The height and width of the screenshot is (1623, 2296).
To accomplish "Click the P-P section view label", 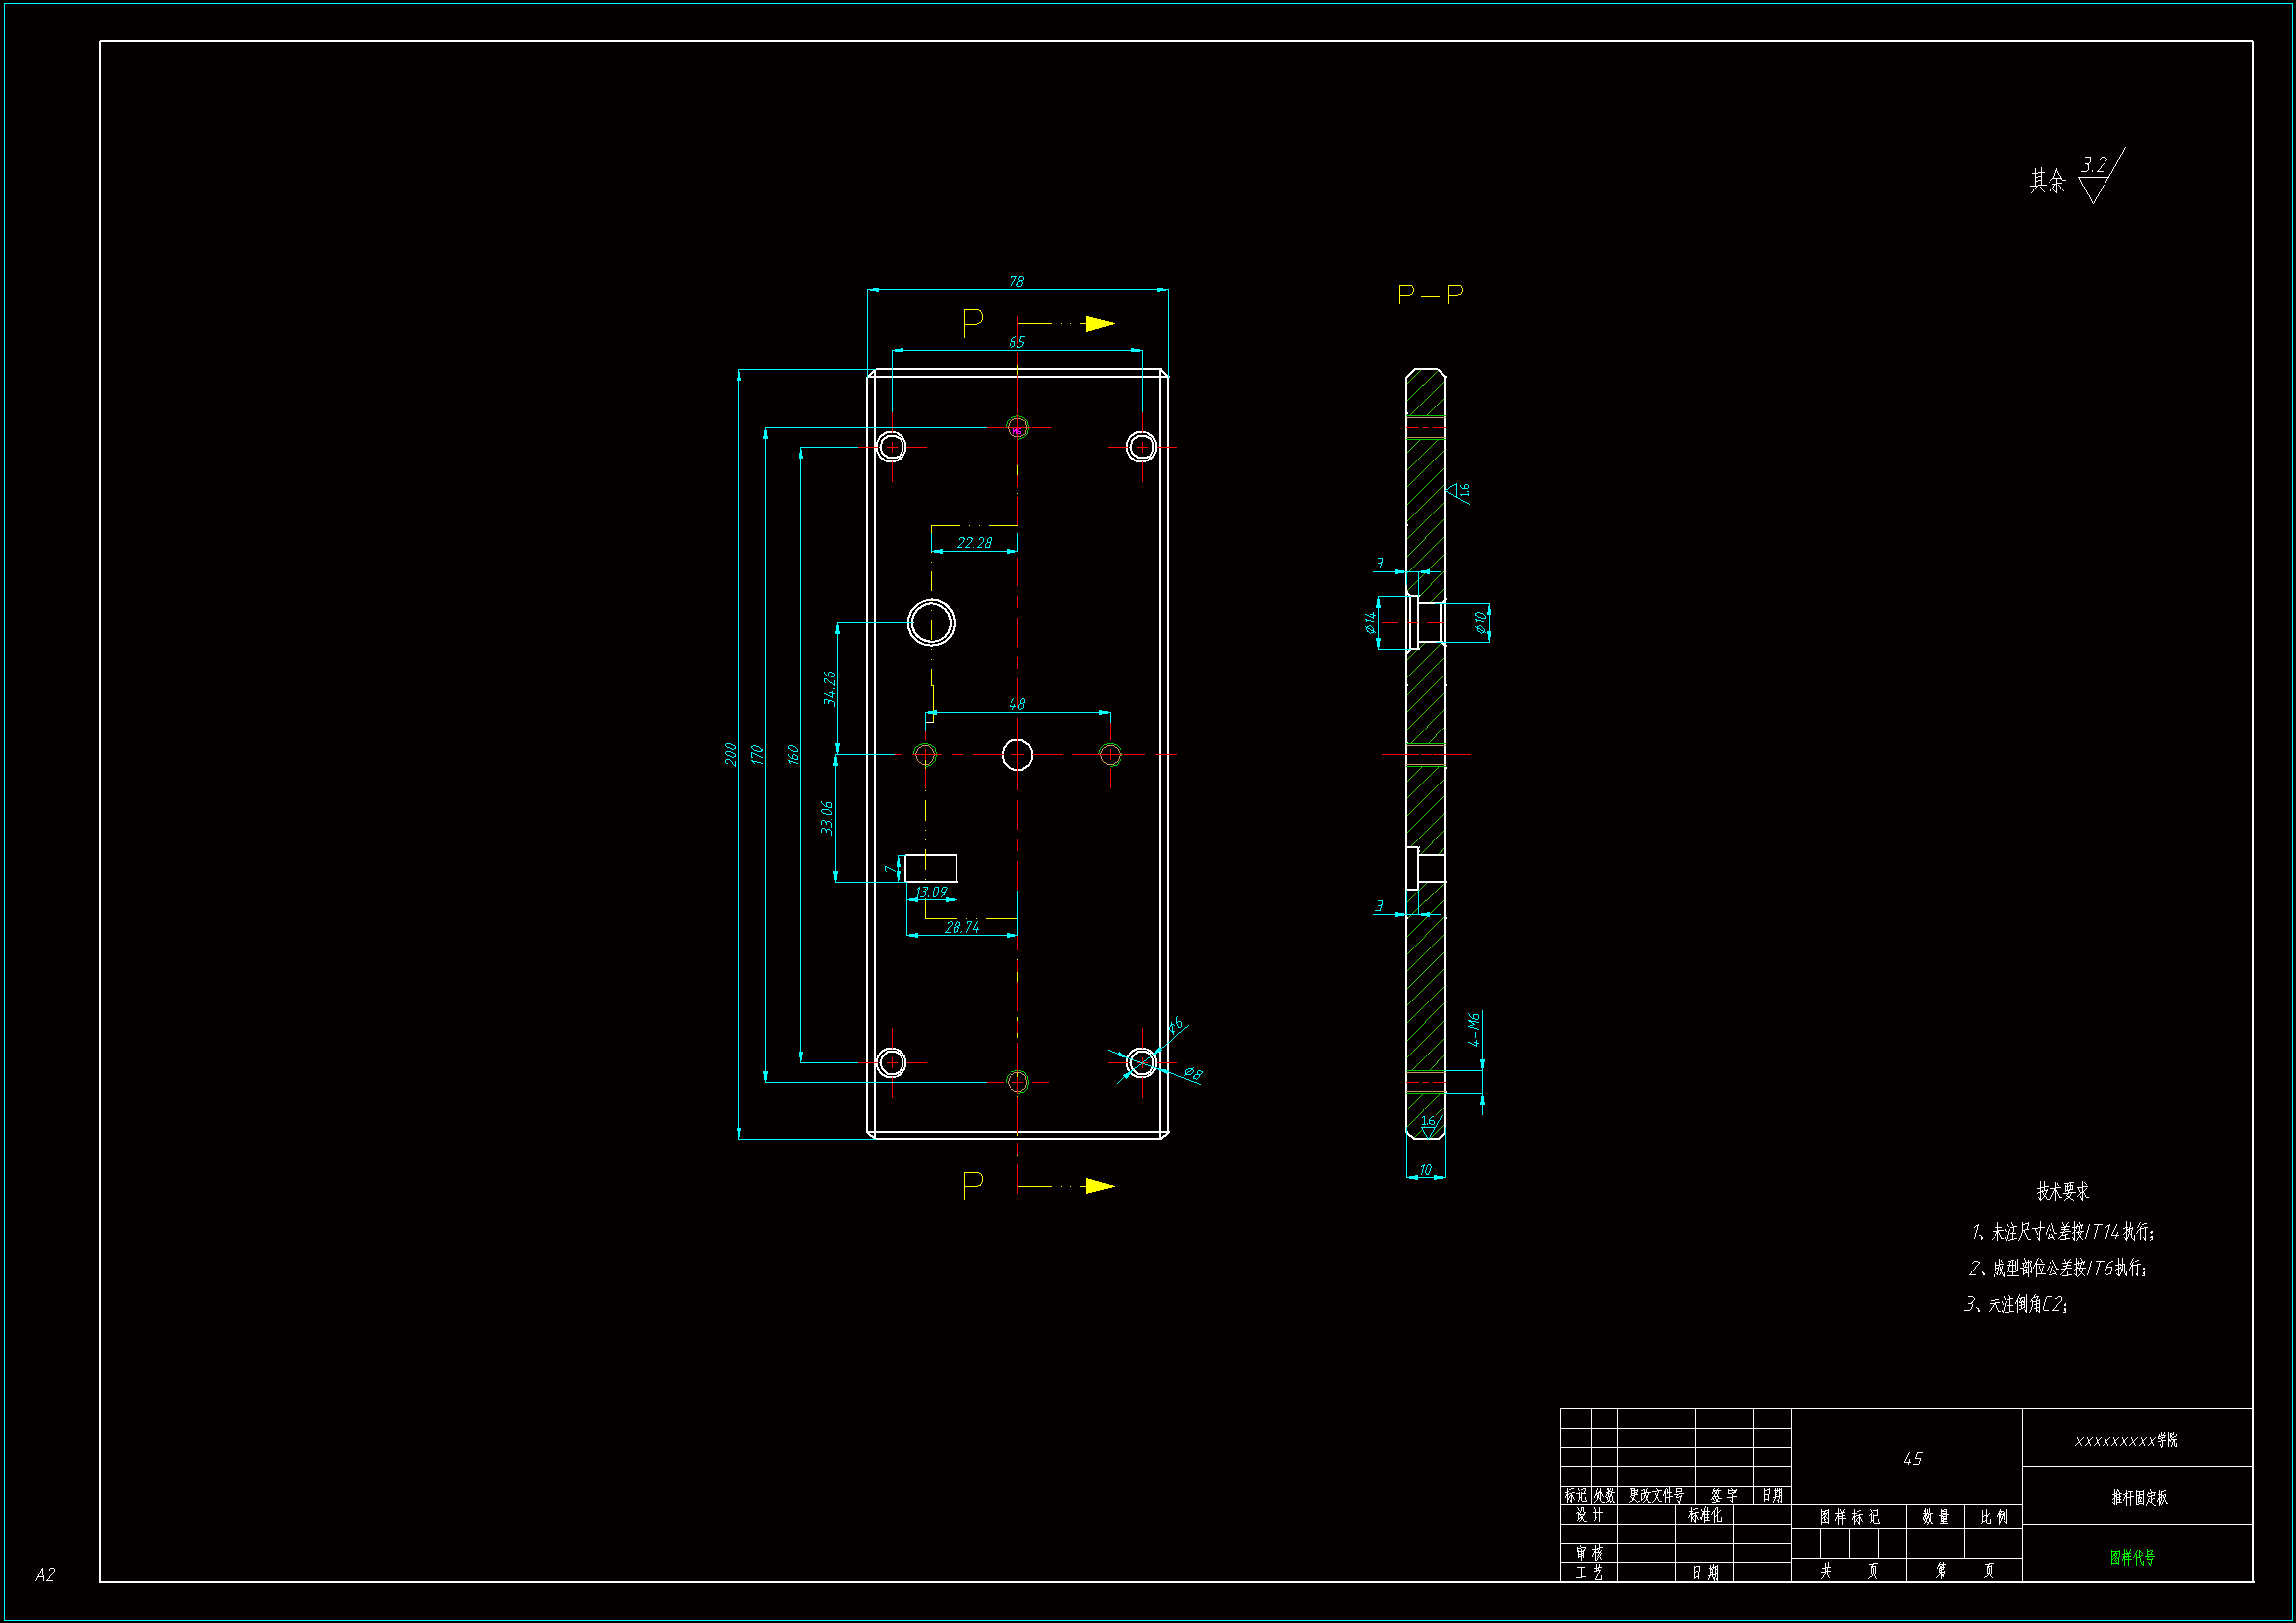I will pos(1430,294).
